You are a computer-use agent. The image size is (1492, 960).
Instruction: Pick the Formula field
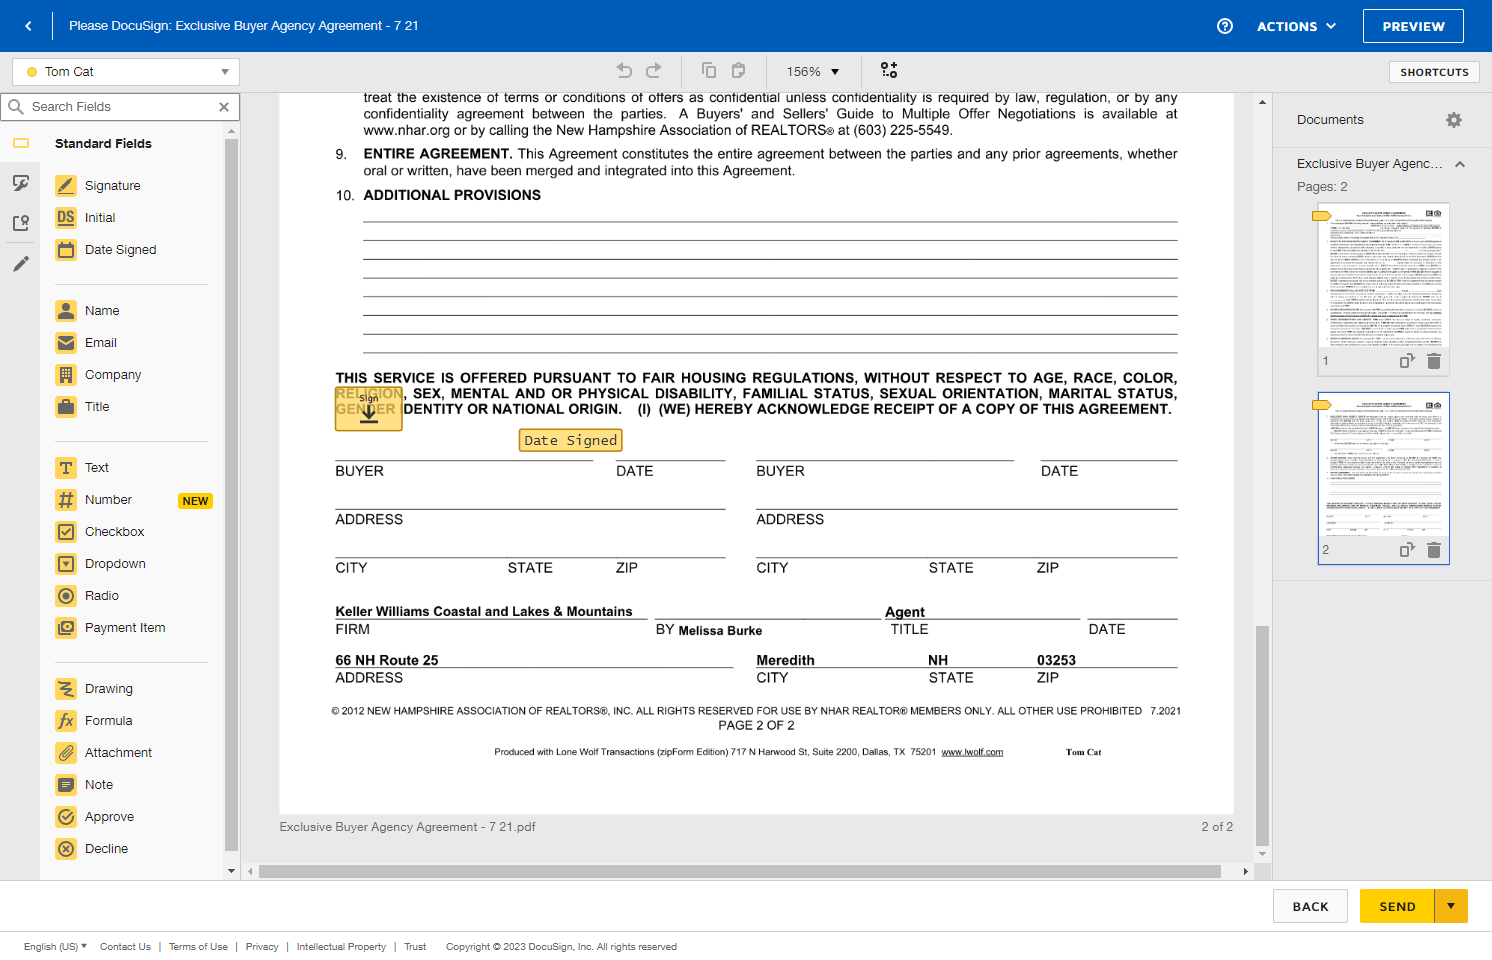pos(94,721)
